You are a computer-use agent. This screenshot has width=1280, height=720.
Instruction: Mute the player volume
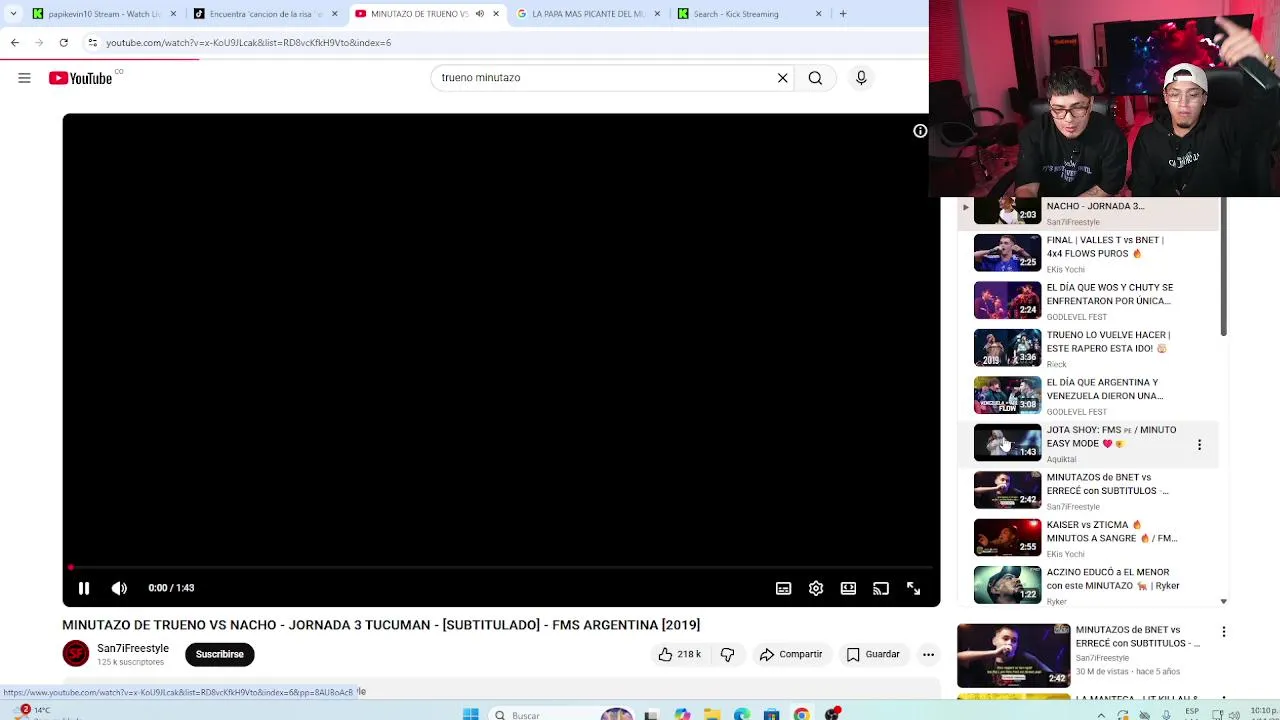click(119, 588)
